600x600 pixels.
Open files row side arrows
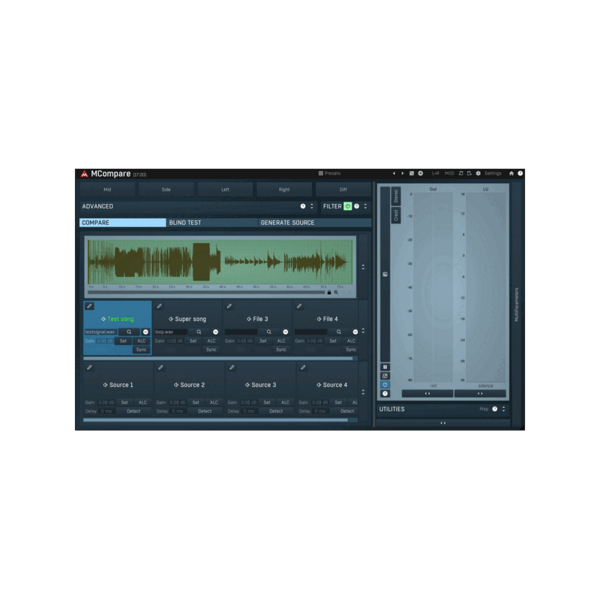coord(363,331)
